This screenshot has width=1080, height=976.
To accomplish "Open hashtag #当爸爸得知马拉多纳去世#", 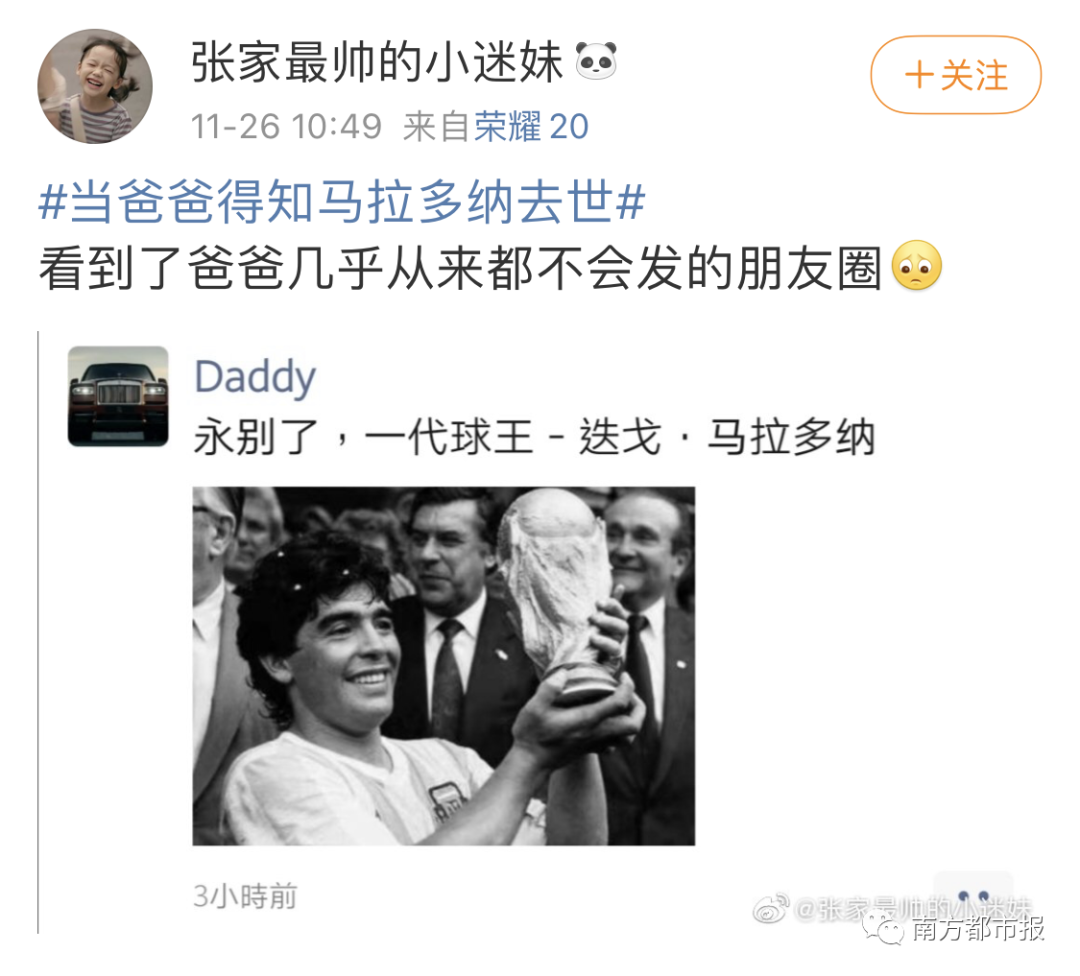I will click(x=342, y=202).
